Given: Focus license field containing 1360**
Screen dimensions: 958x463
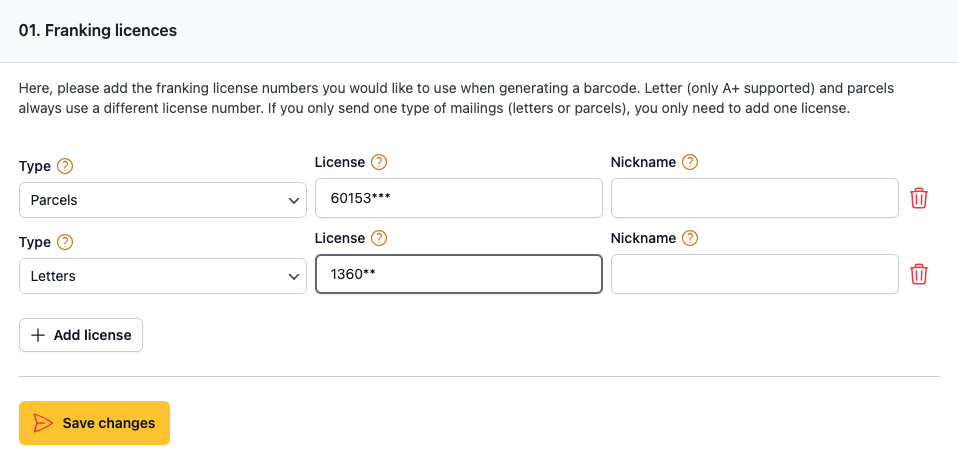Looking at the screenshot, I should point(459,274).
